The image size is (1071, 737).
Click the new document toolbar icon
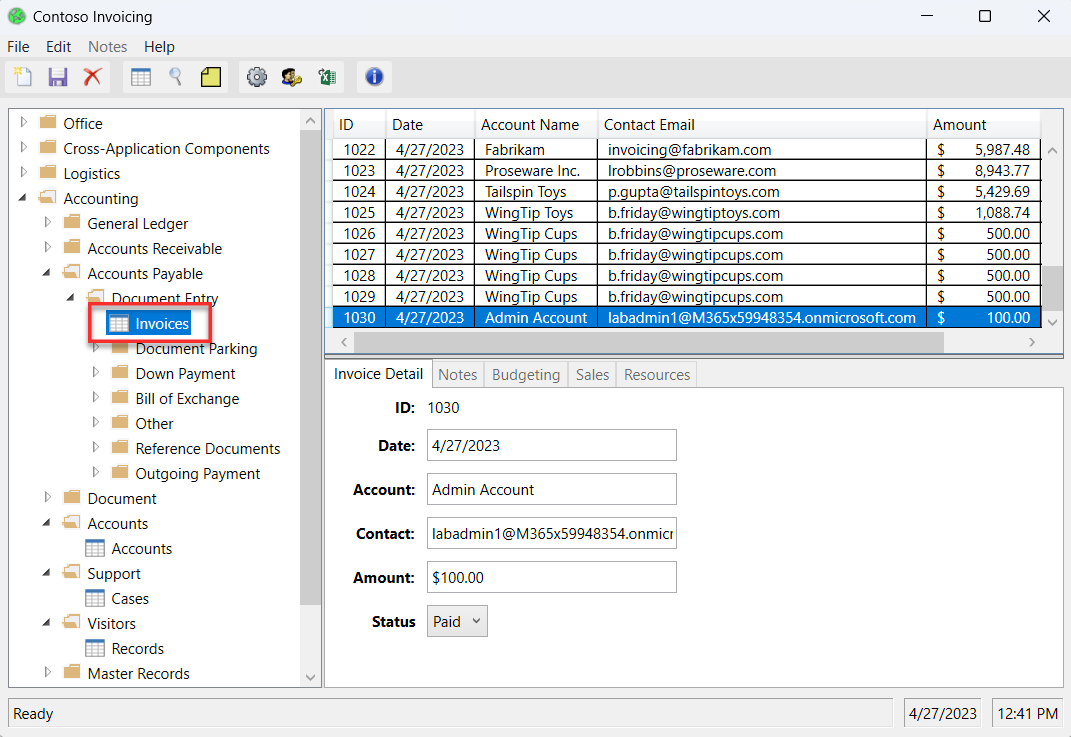[x=23, y=77]
